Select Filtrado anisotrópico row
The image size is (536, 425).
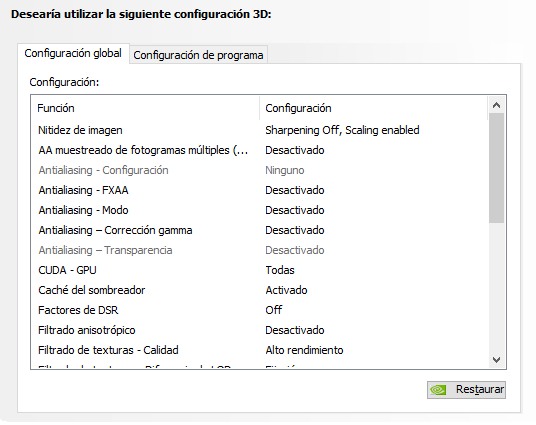[x=260, y=330]
